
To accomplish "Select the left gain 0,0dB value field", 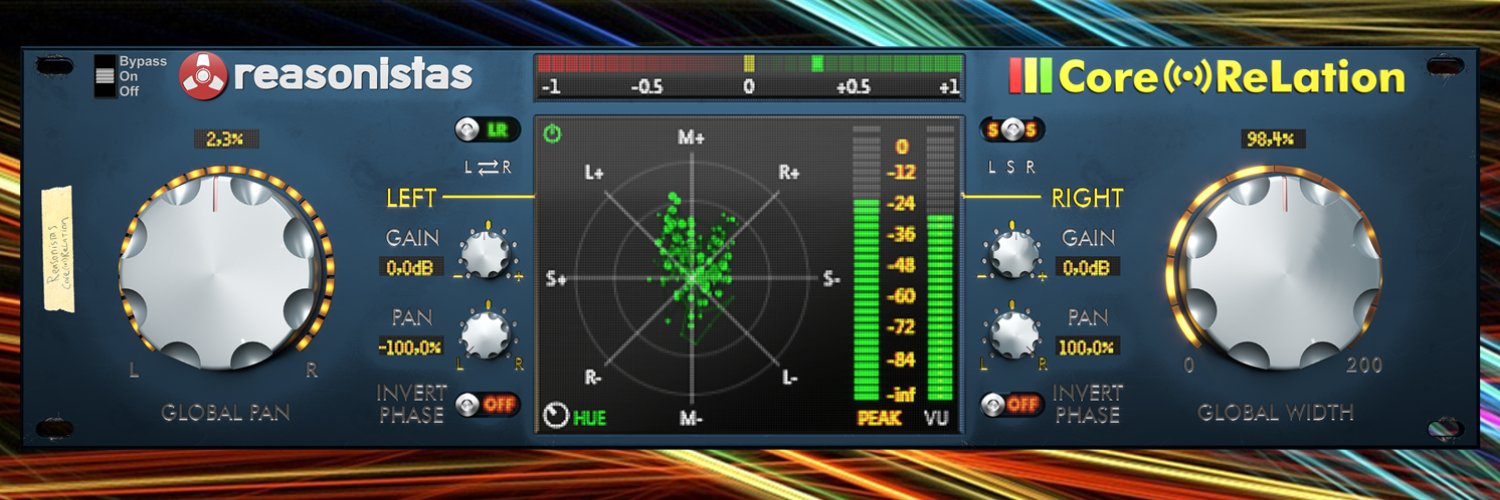I will (x=411, y=267).
